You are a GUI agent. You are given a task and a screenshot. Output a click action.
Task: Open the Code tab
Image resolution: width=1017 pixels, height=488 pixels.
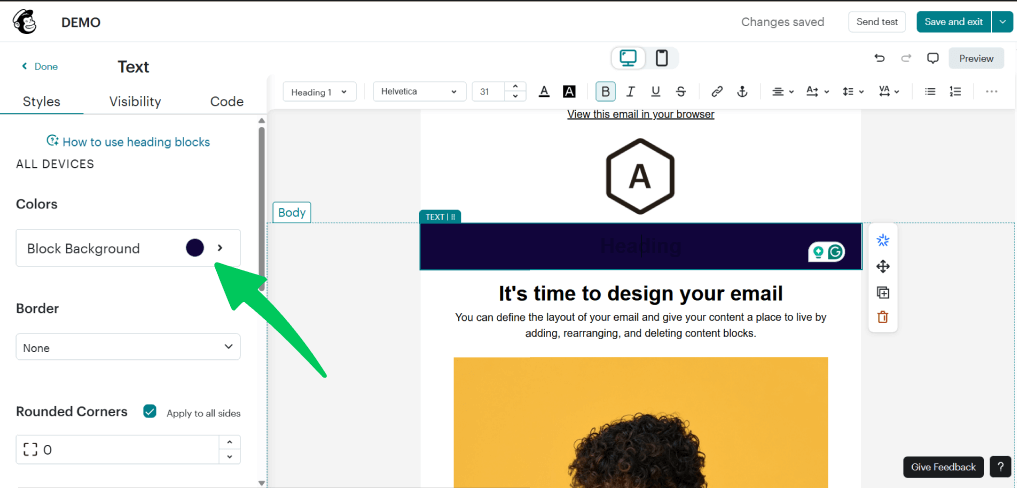pos(227,101)
